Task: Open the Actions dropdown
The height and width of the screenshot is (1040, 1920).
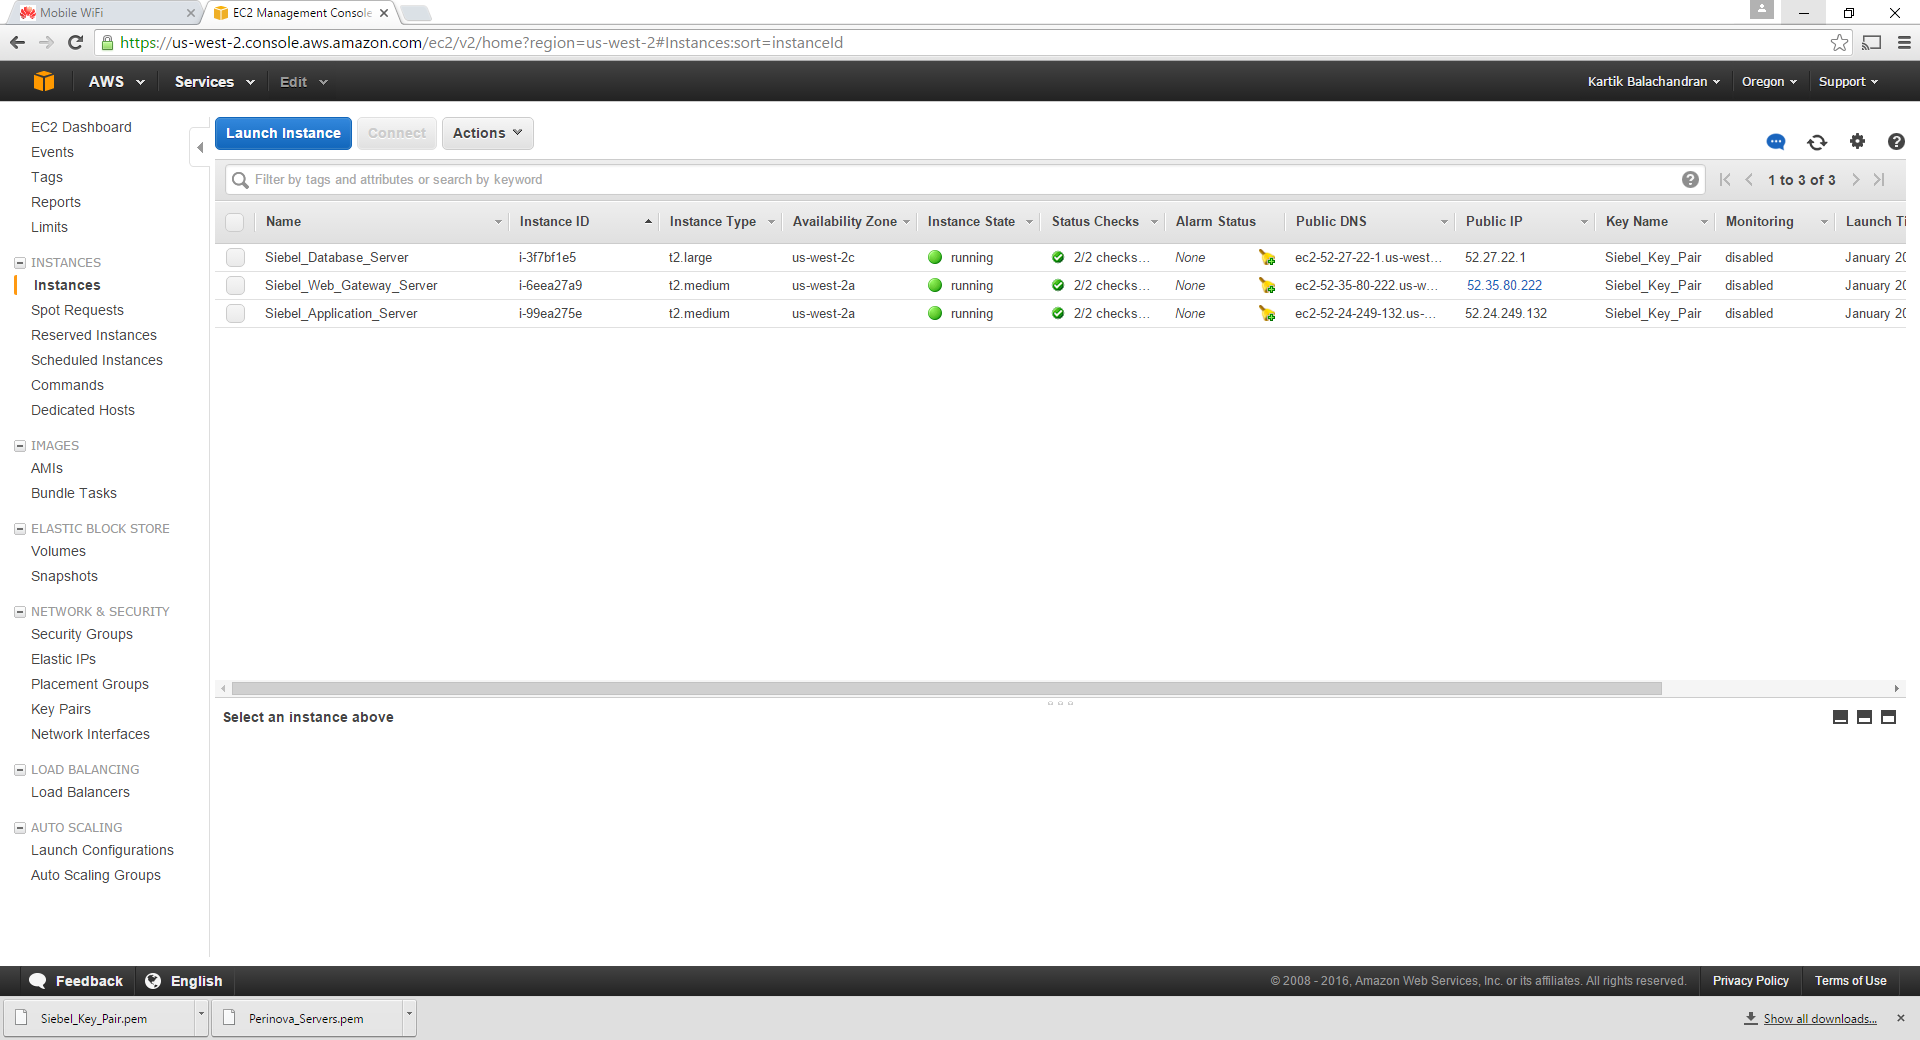Action: click(487, 133)
